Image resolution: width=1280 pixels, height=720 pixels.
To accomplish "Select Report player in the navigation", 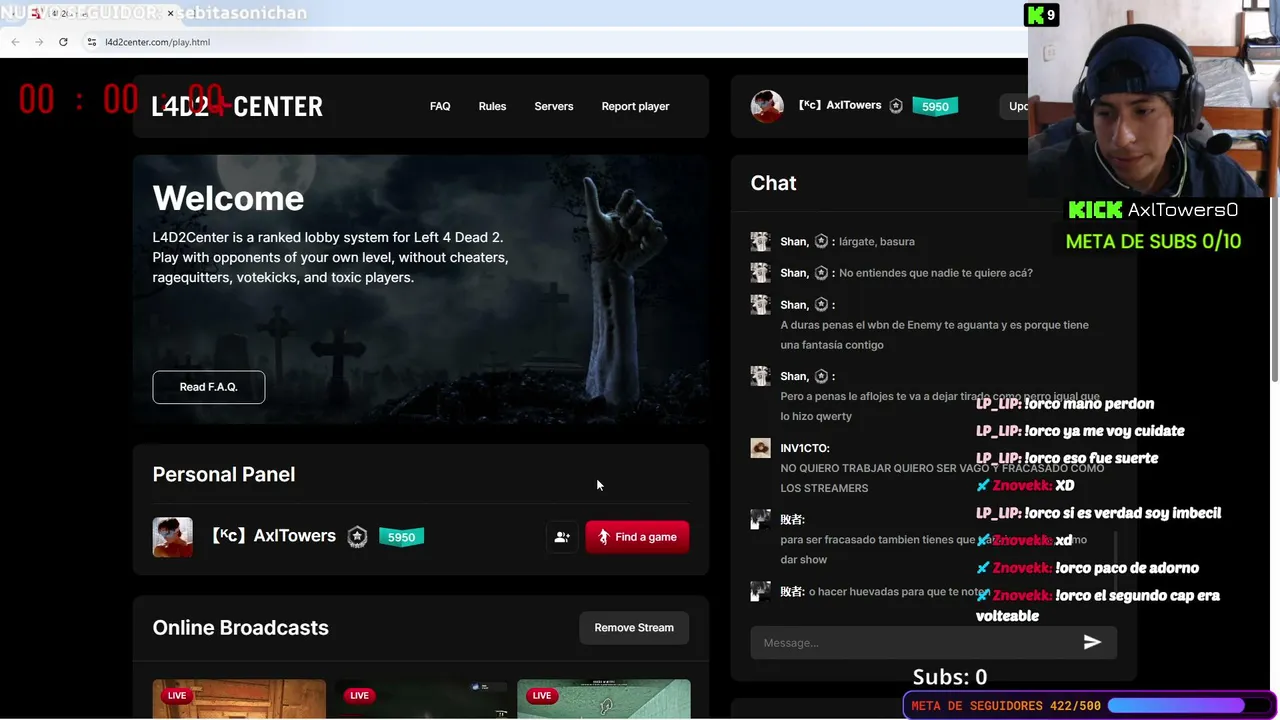I will tap(635, 106).
